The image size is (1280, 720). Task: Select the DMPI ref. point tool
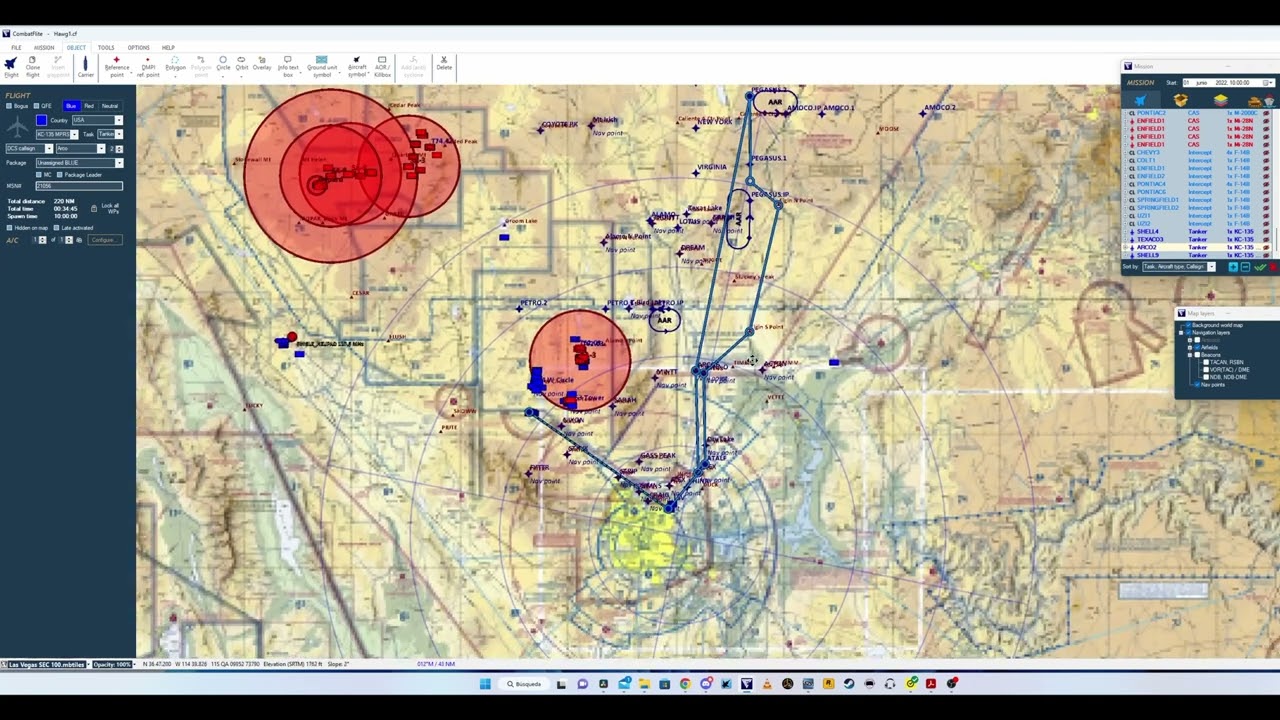click(x=147, y=67)
